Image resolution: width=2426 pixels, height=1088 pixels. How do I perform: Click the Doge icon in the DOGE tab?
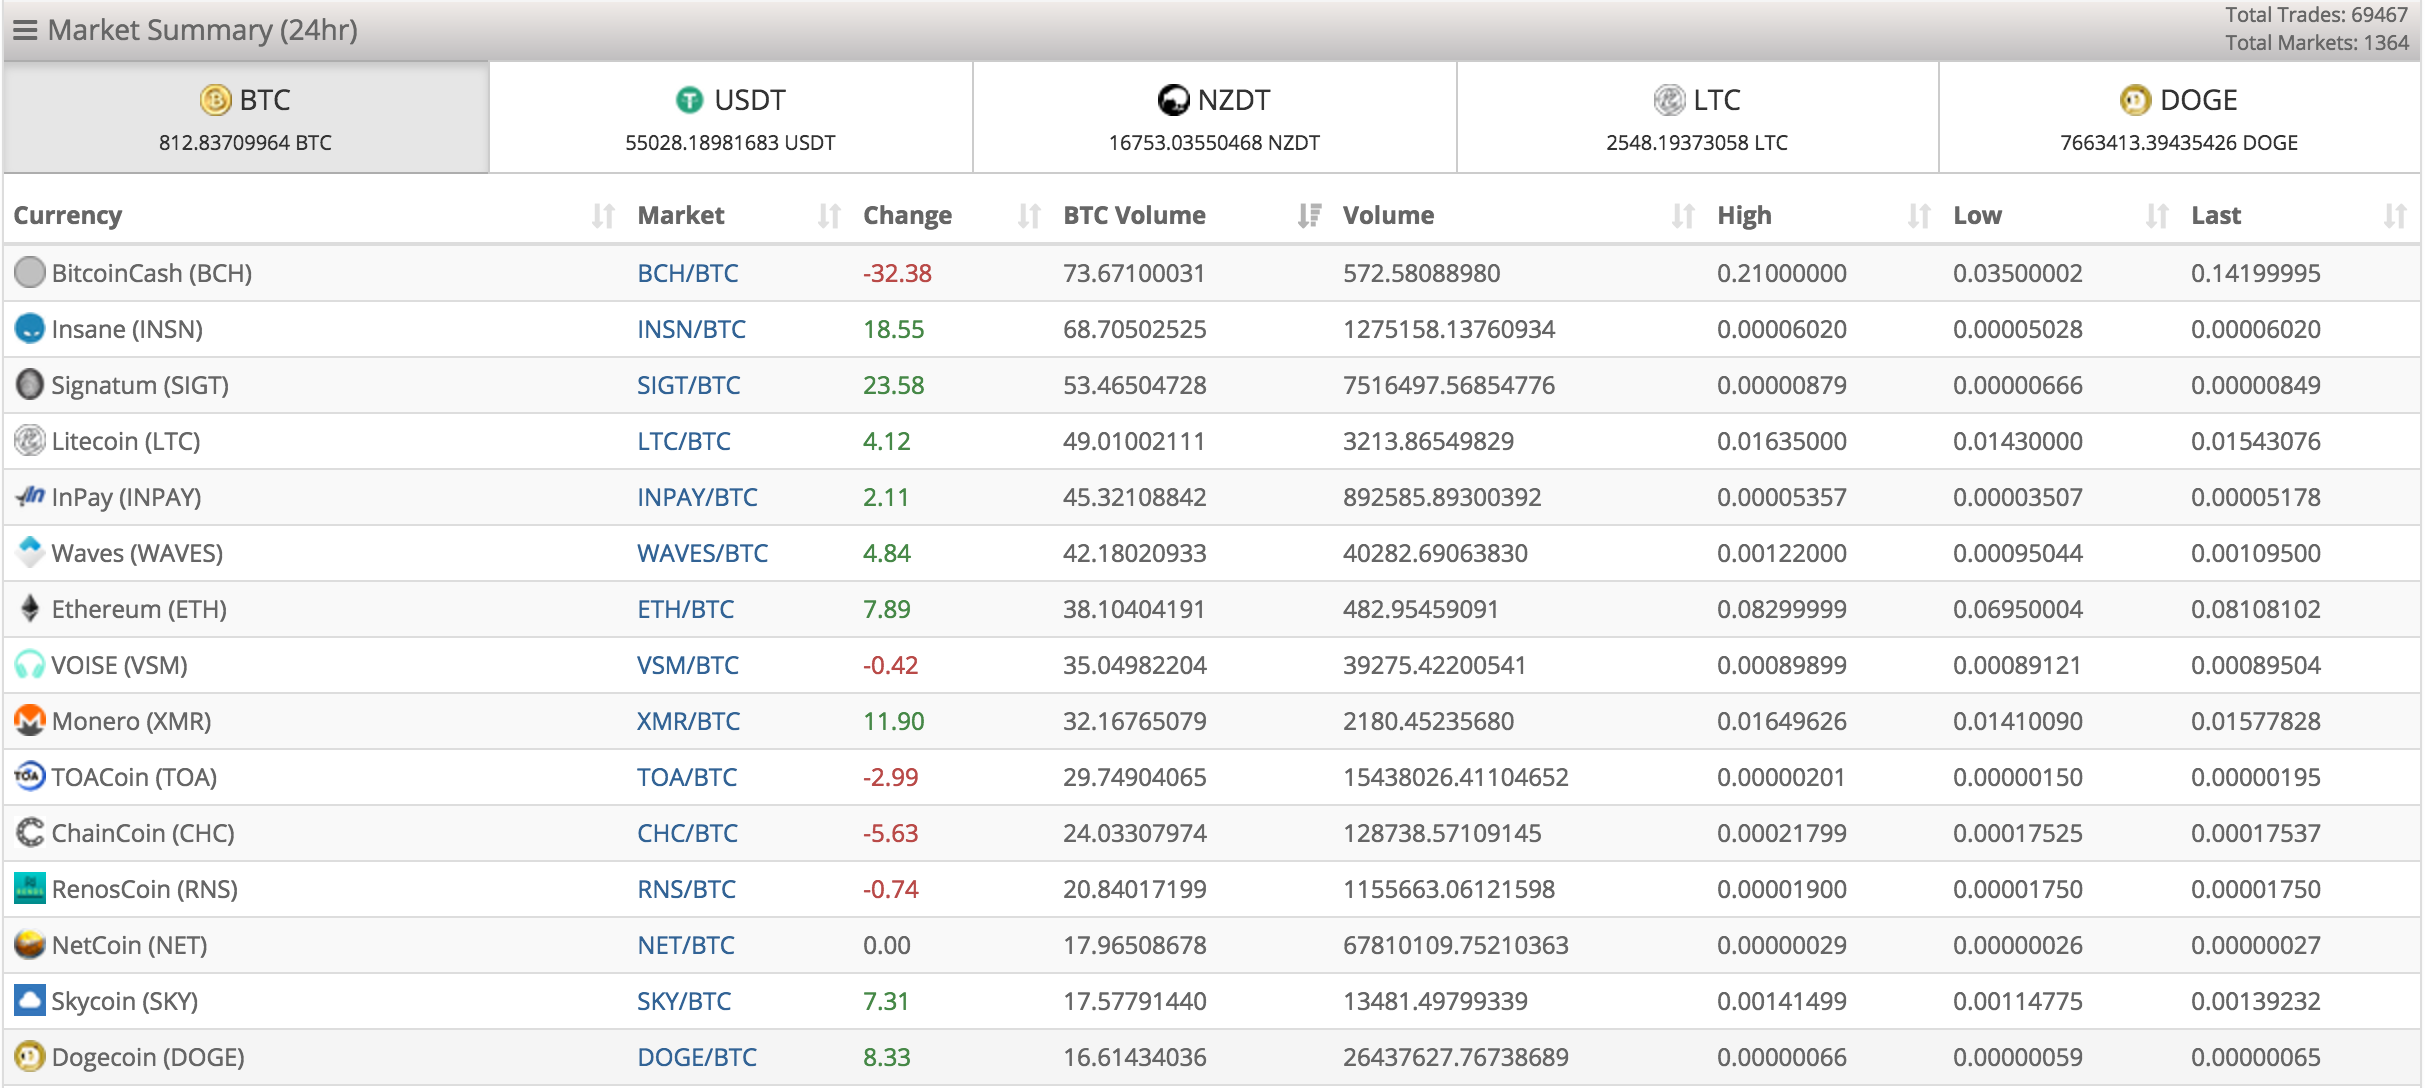pyautogui.click(x=2135, y=100)
